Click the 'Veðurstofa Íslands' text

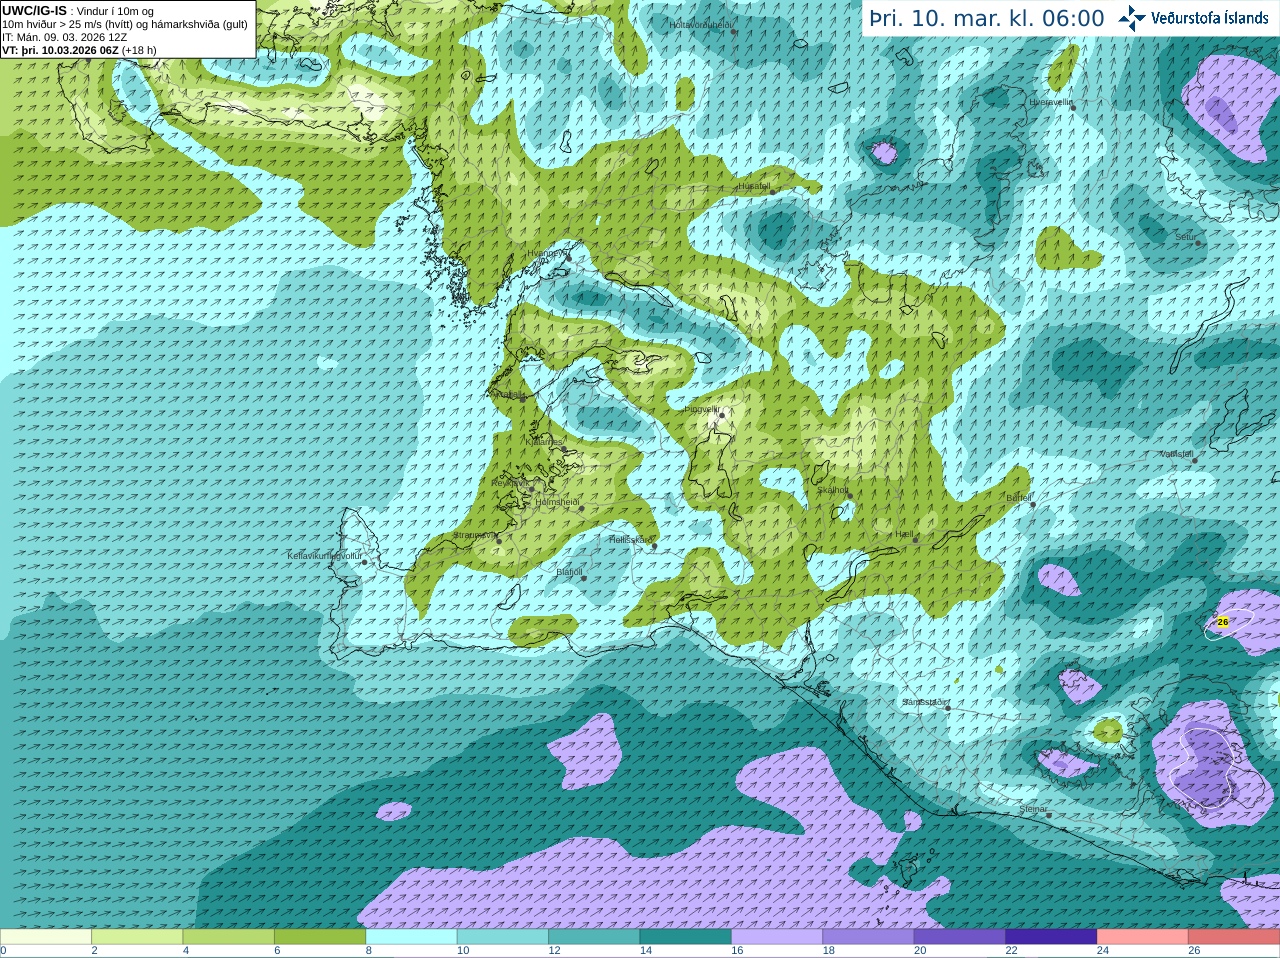[1210, 18]
